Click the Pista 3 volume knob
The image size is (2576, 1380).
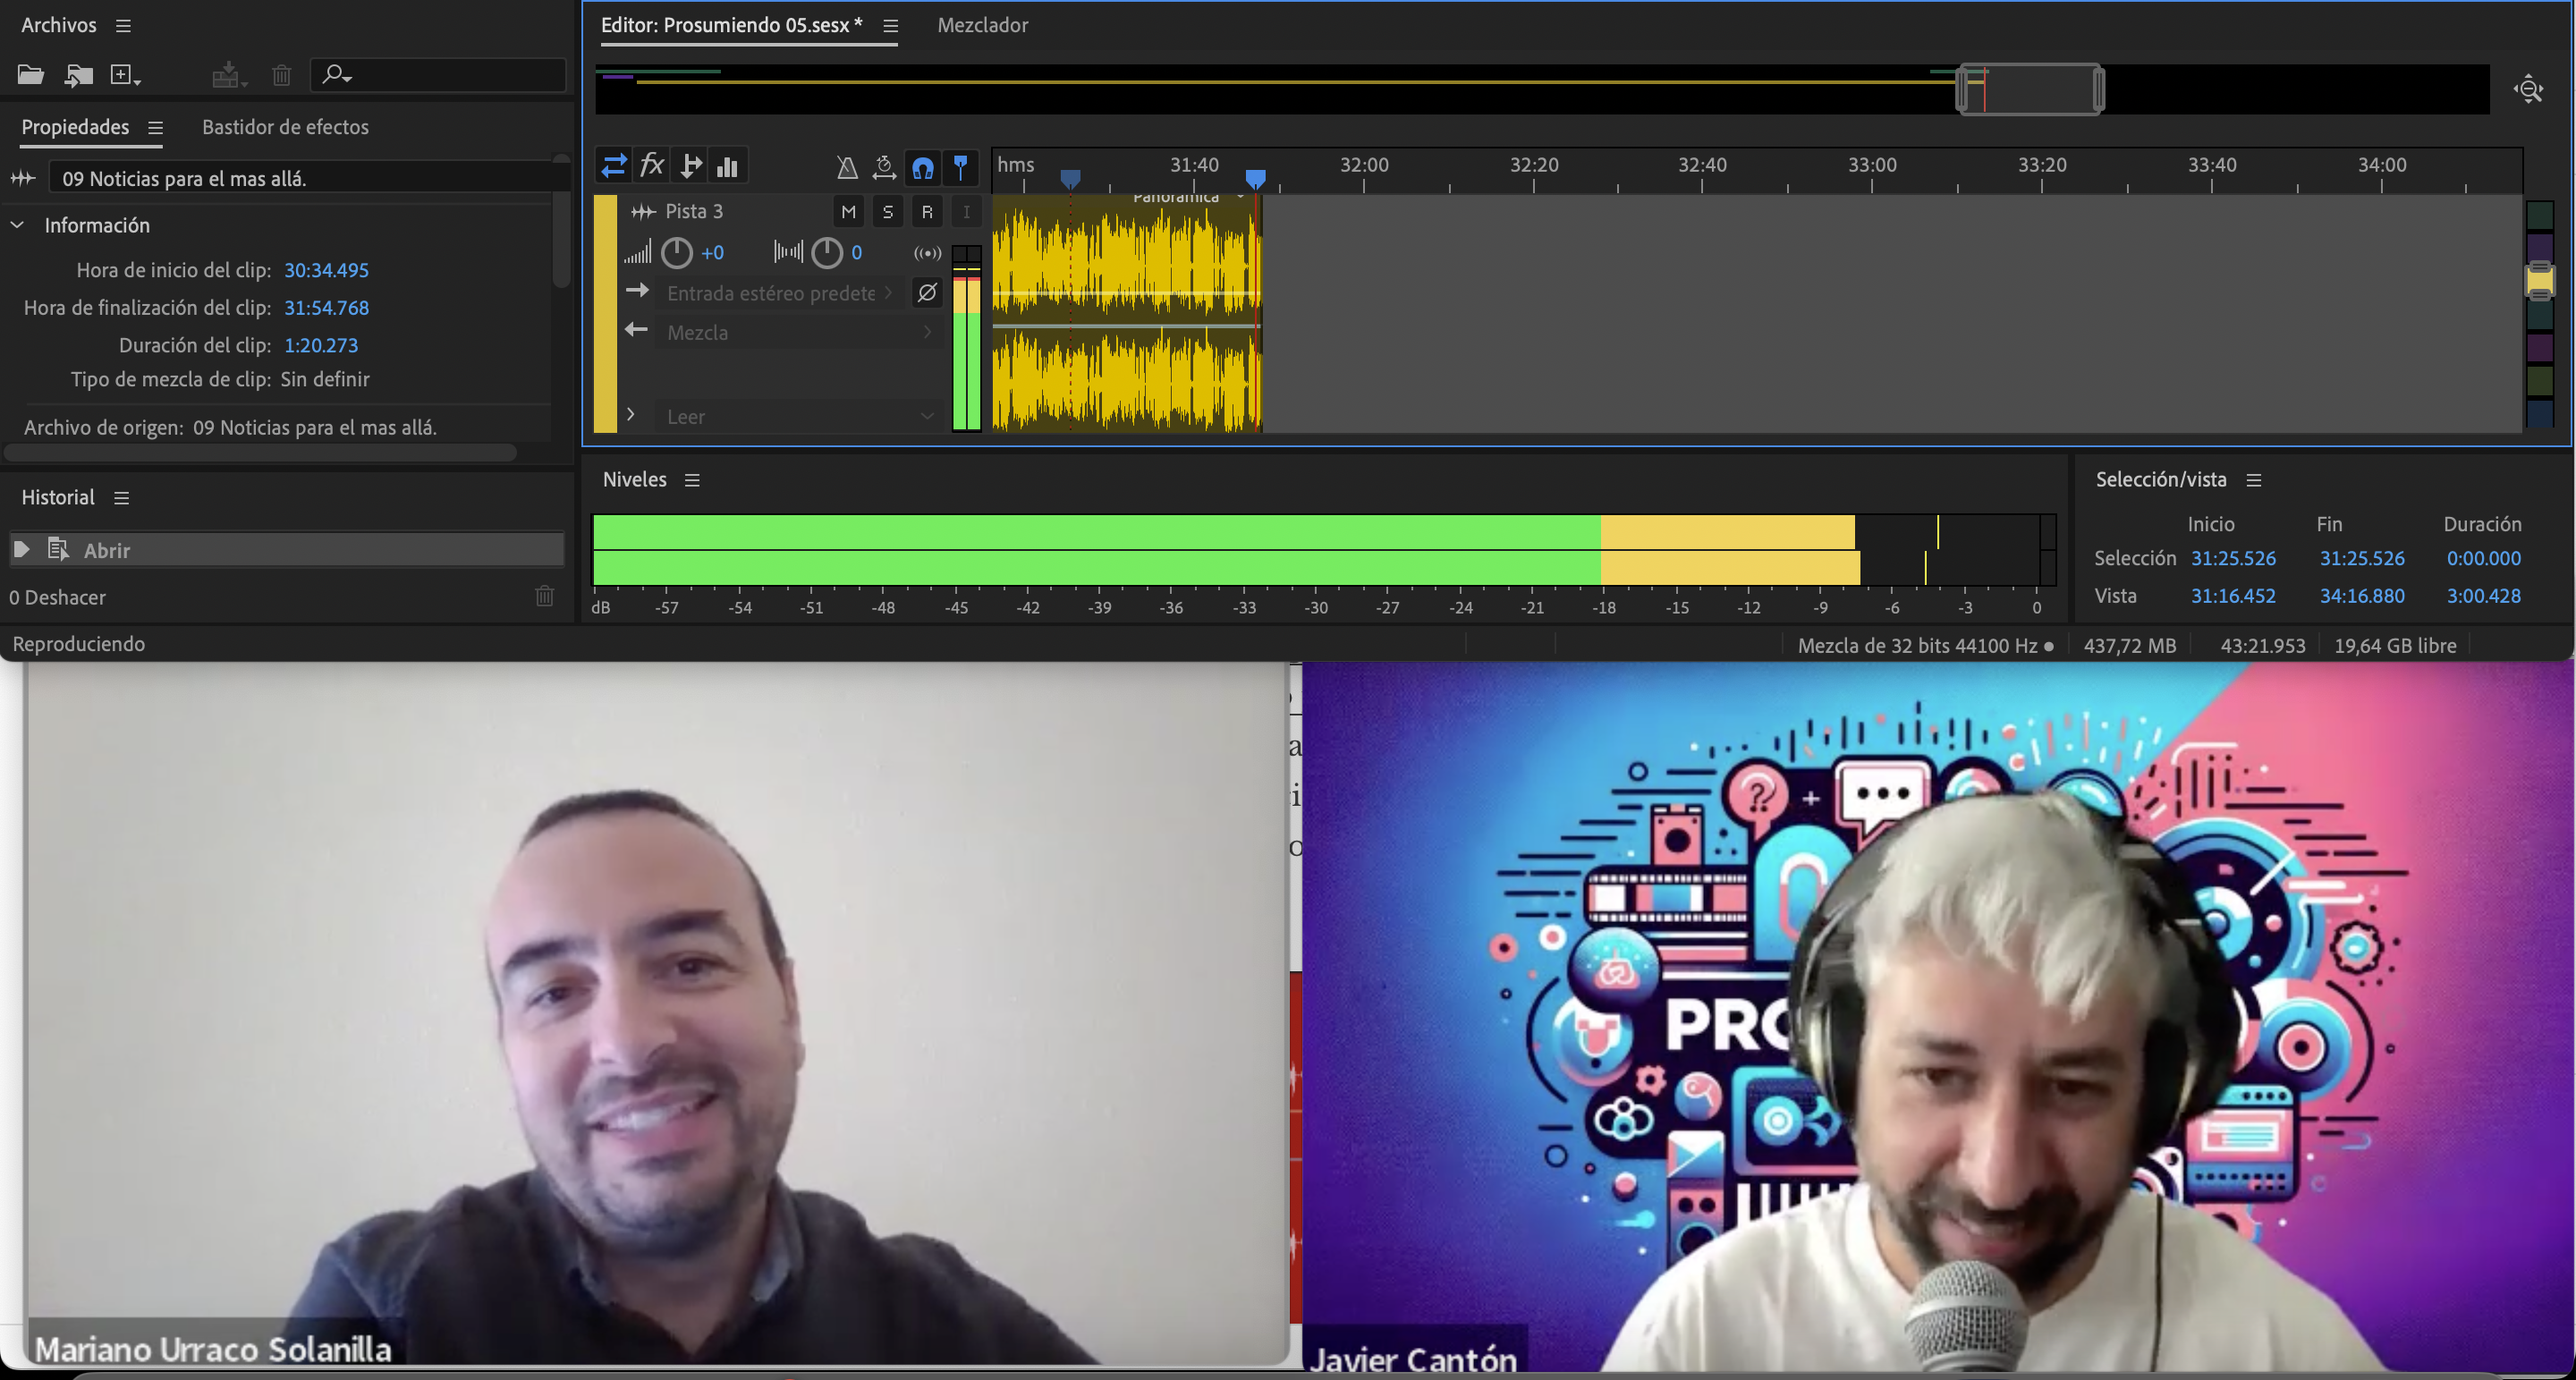coord(677,253)
